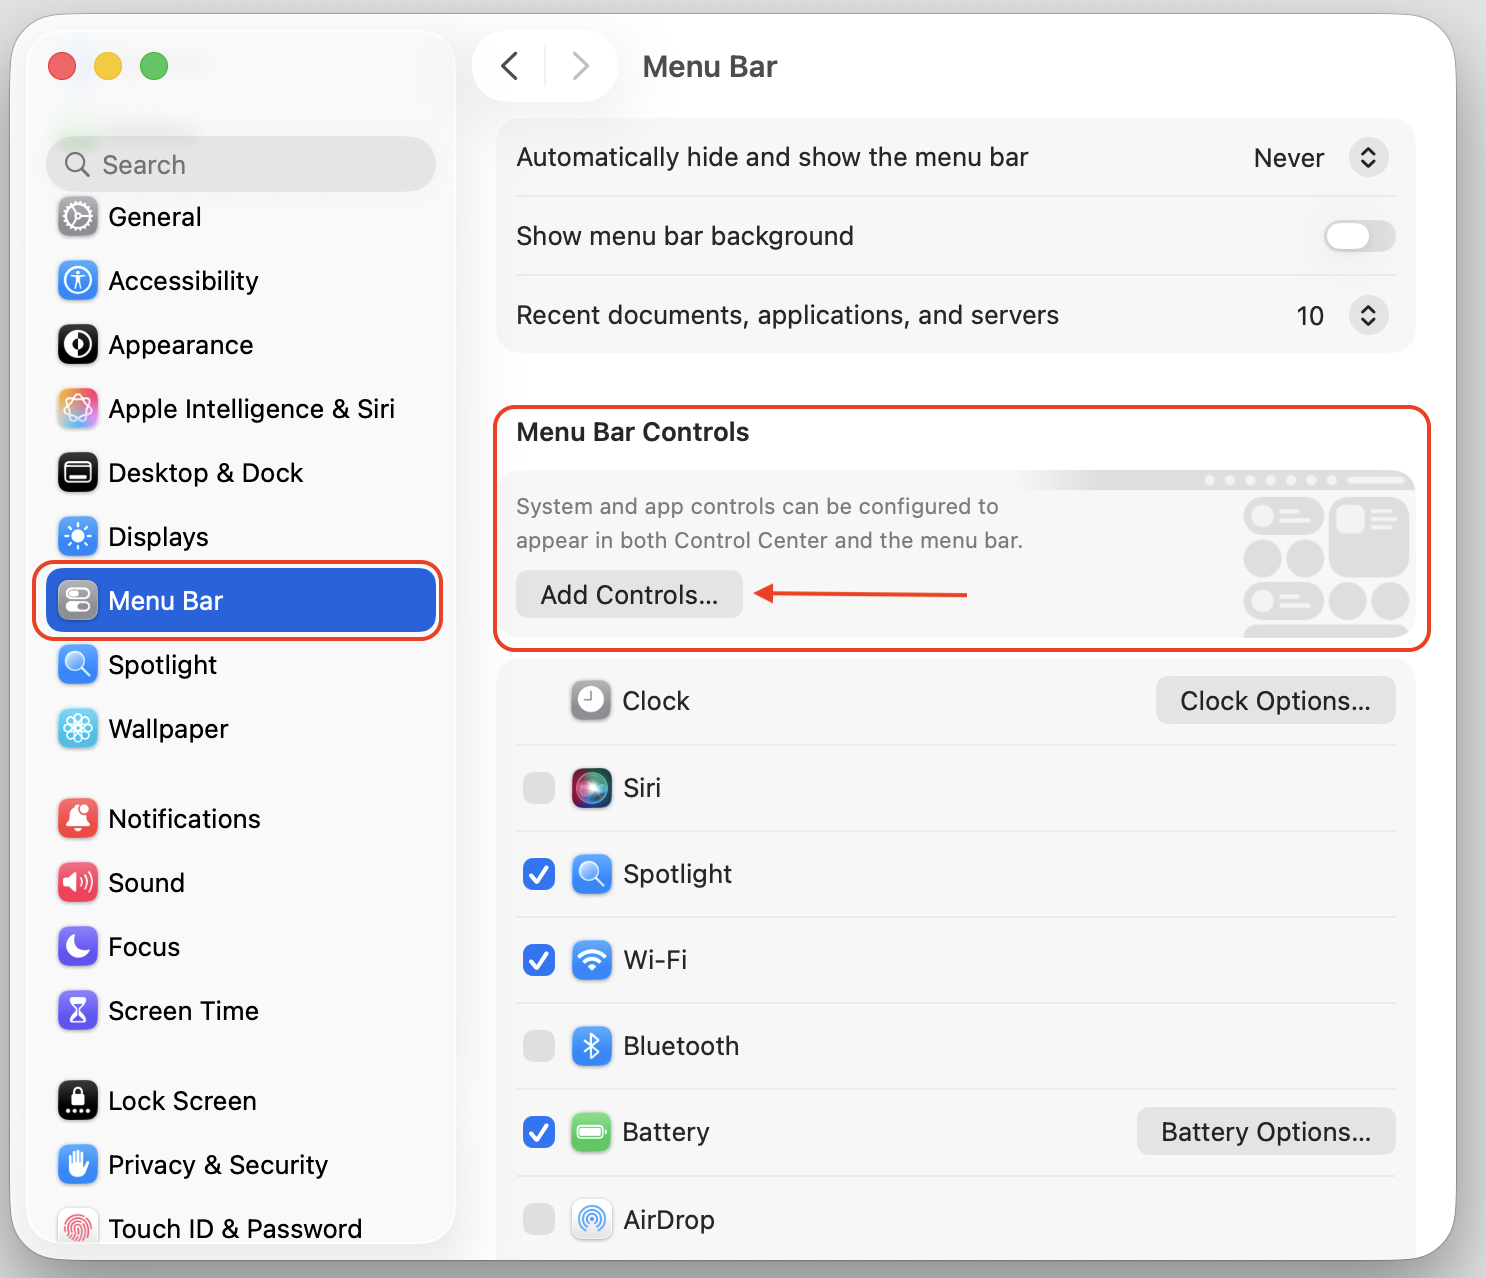Click the Notifications bell icon
This screenshot has width=1486, height=1278.
pyautogui.click(x=78, y=819)
